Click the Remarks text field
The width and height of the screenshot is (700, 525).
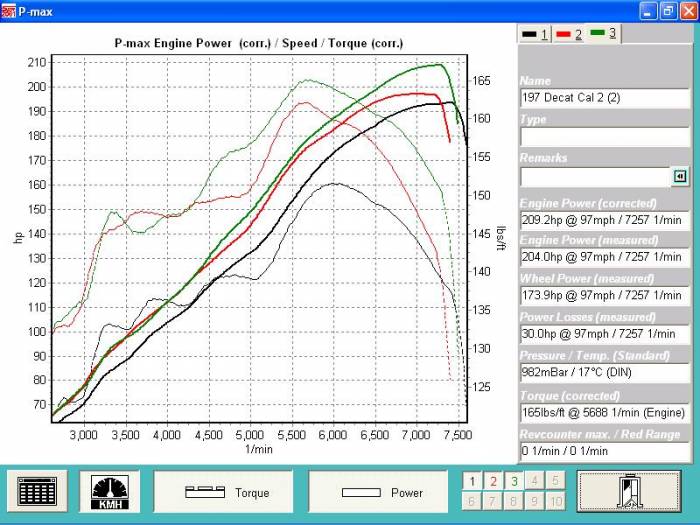[x=594, y=176]
